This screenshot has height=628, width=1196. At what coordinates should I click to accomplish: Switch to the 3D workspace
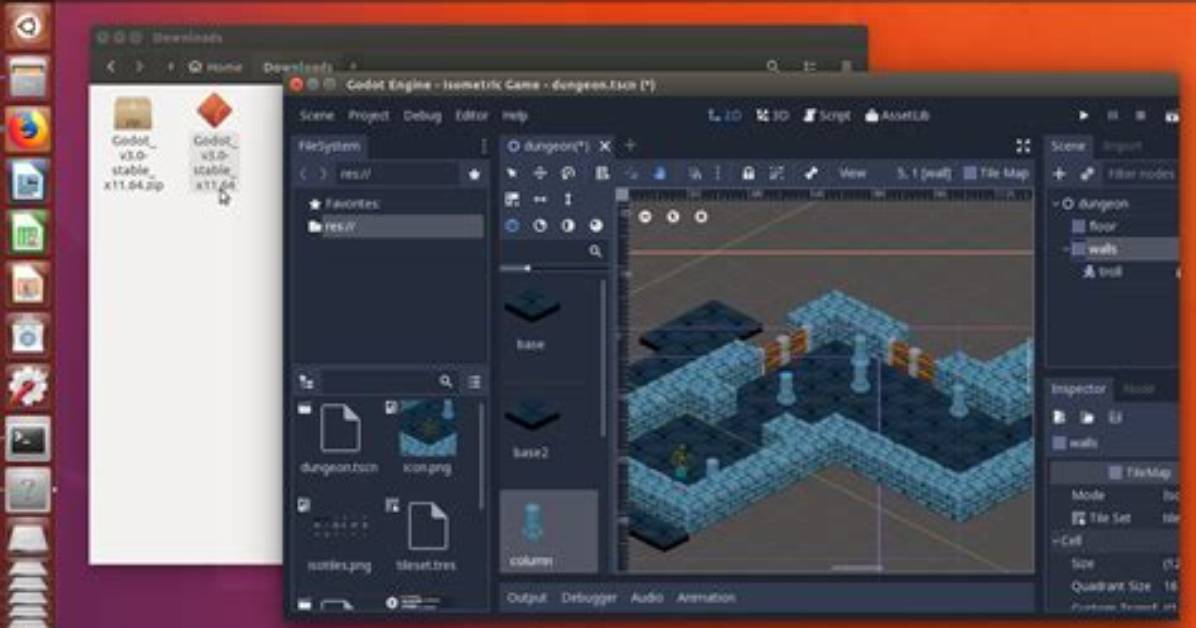point(772,115)
